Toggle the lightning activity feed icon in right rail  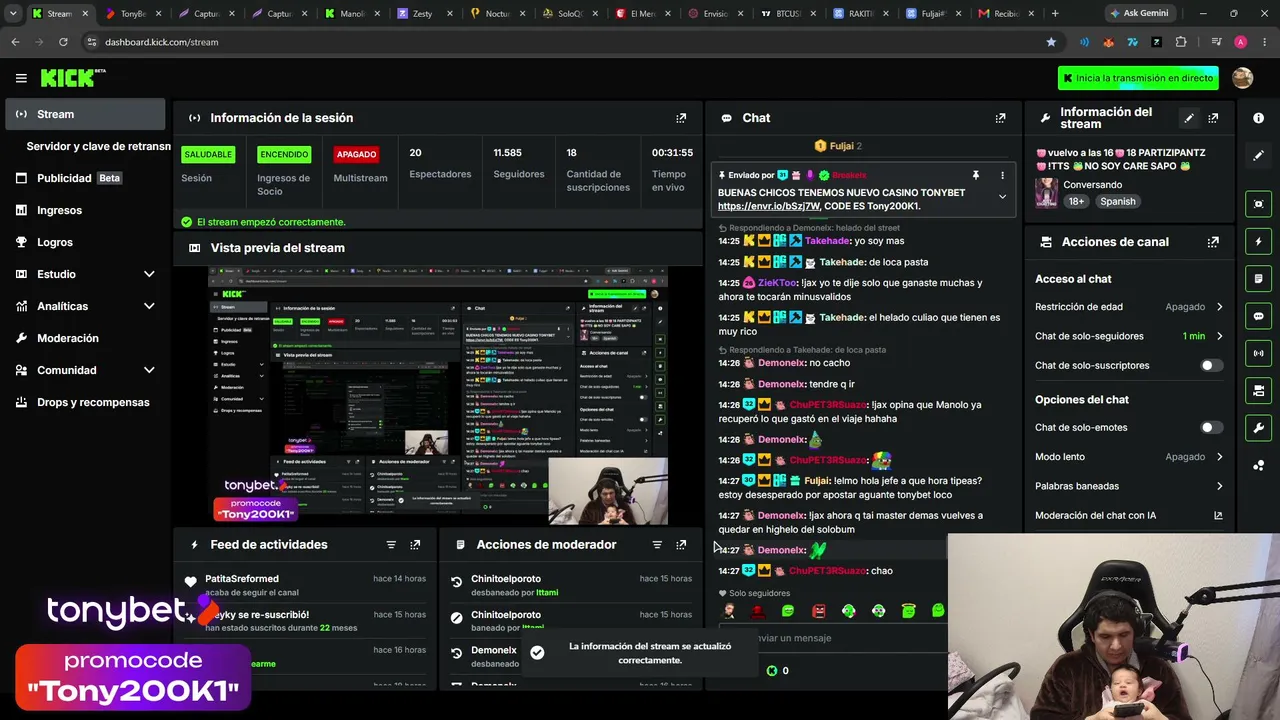coord(1258,241)
